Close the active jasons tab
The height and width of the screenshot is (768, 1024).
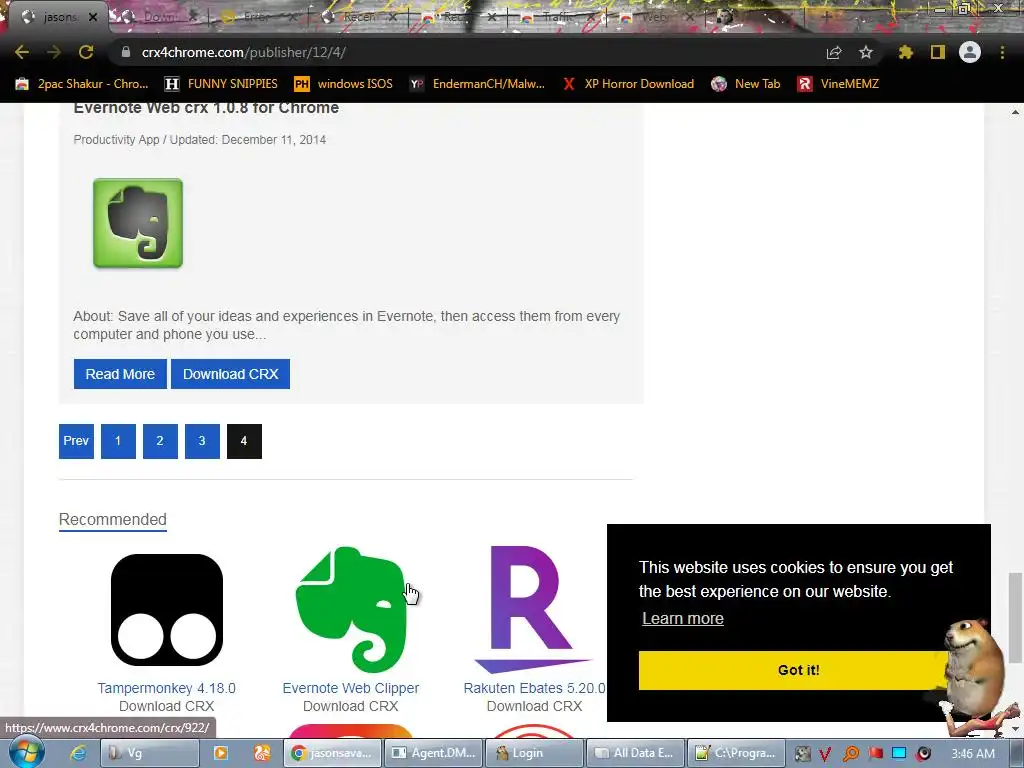click(93, 17)
